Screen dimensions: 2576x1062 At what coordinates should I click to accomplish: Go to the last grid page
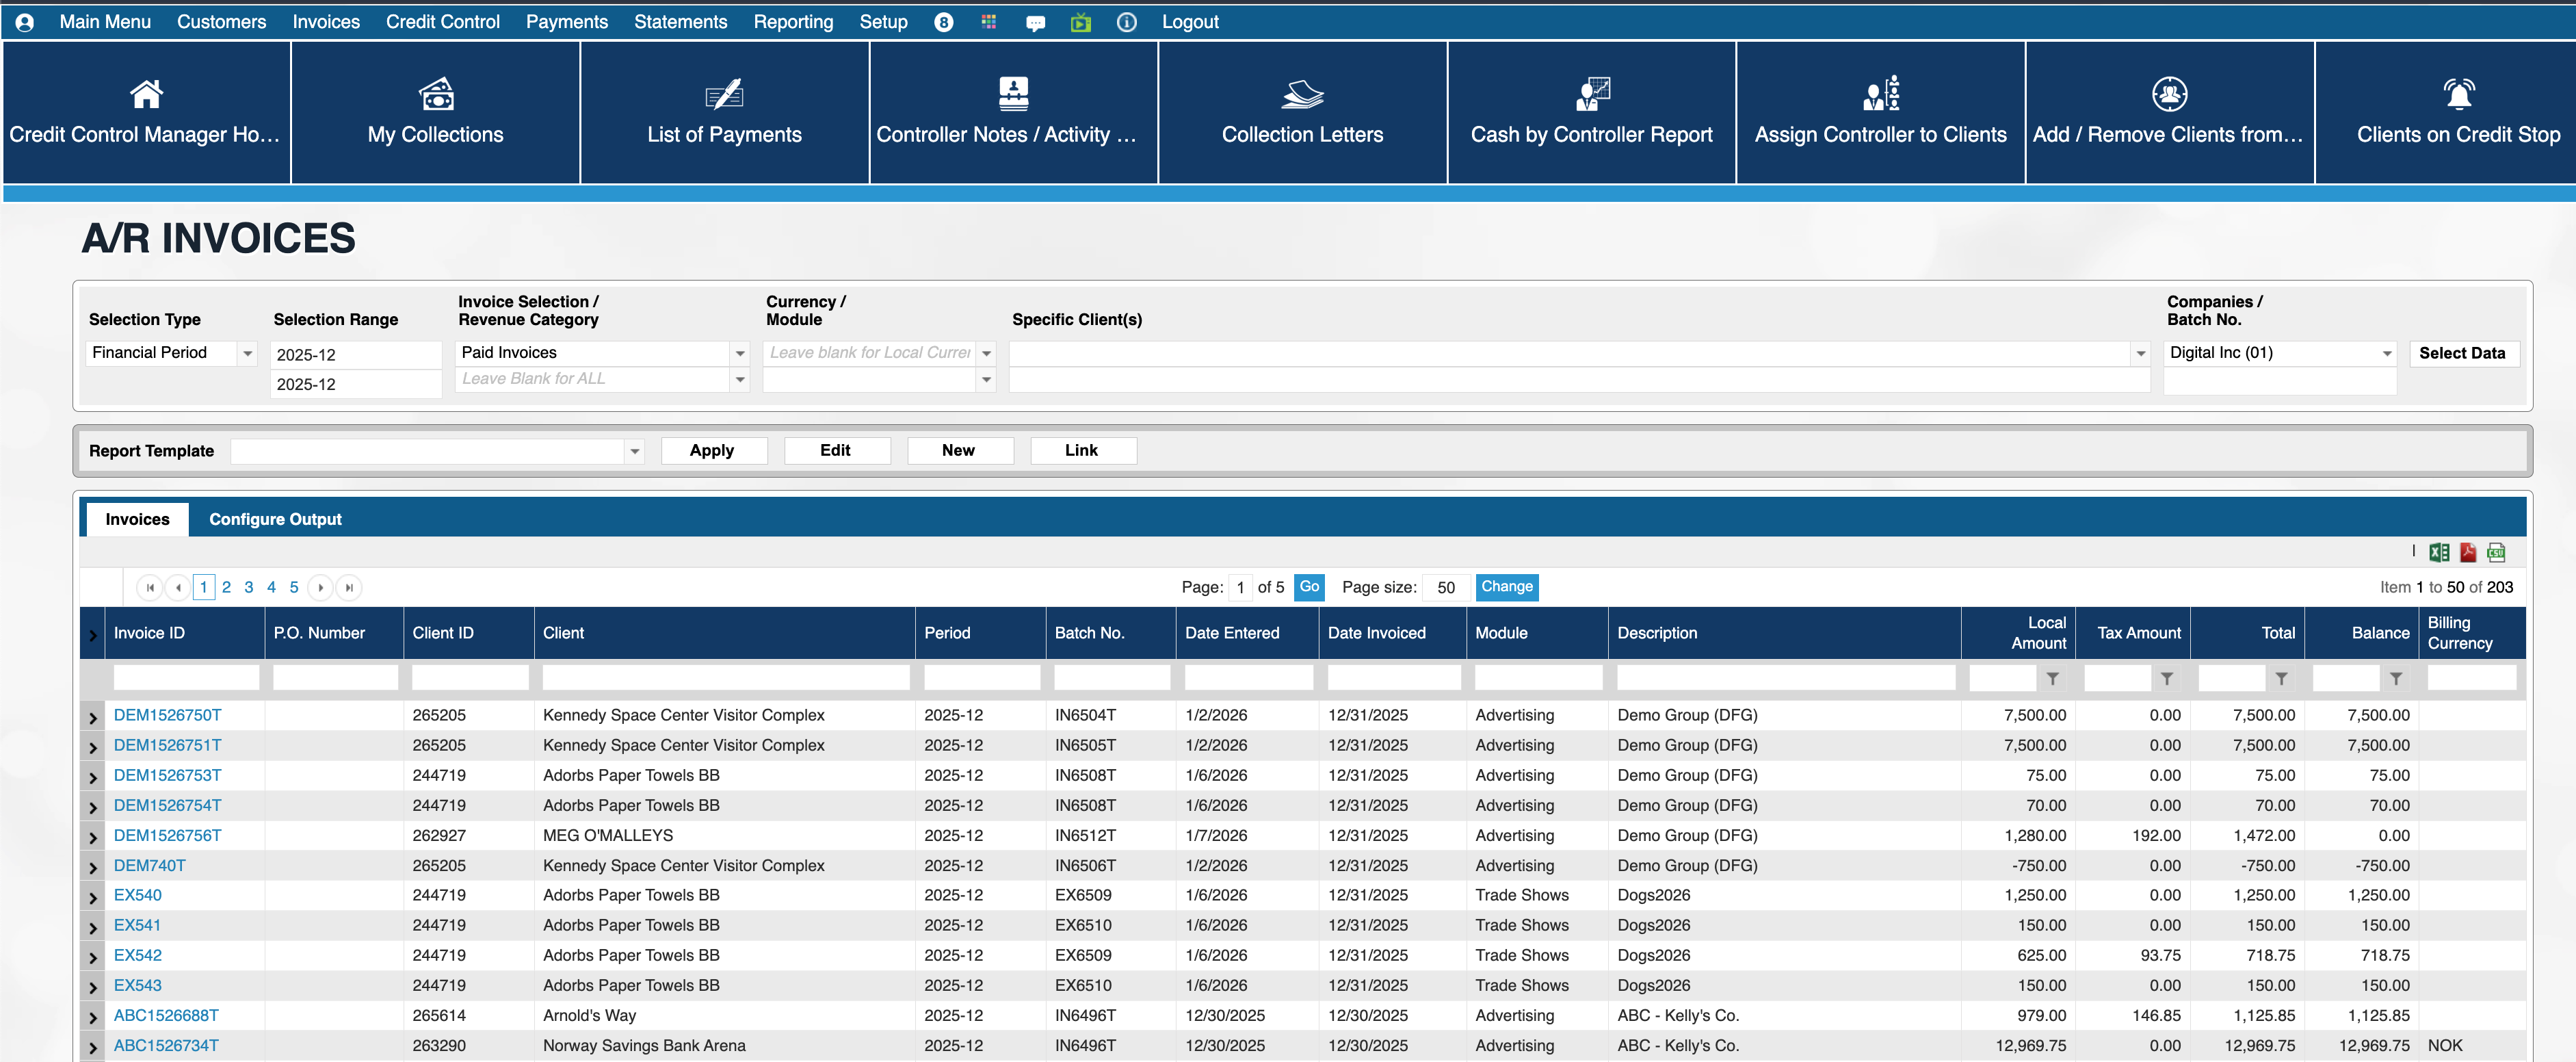point(349,587)
